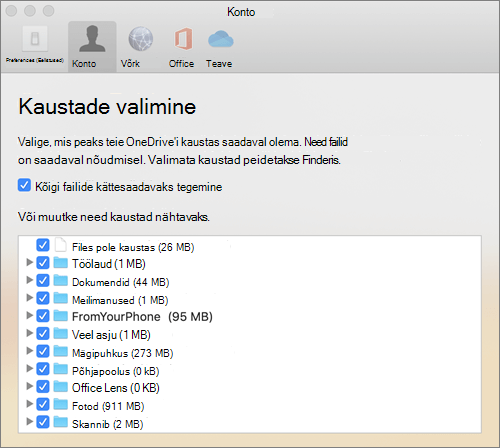Uncheck the Põhjapoolus folder checkbox
The height and width of the screenshot is (448, 500).
click(x=43, y=369)
